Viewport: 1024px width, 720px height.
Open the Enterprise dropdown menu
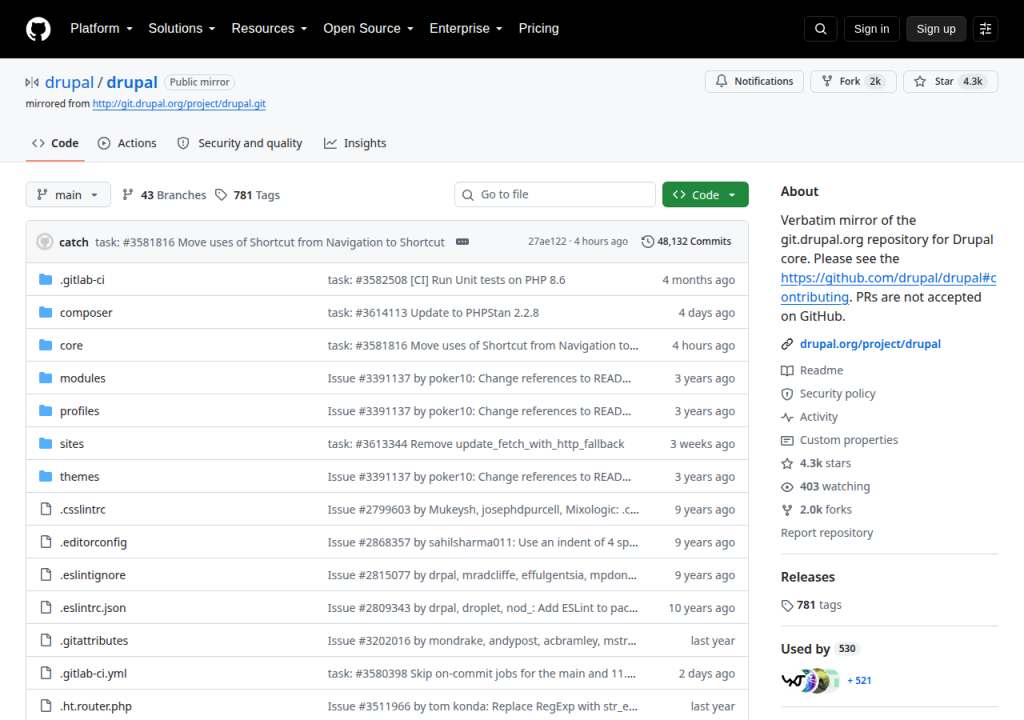tap(466, 29)
